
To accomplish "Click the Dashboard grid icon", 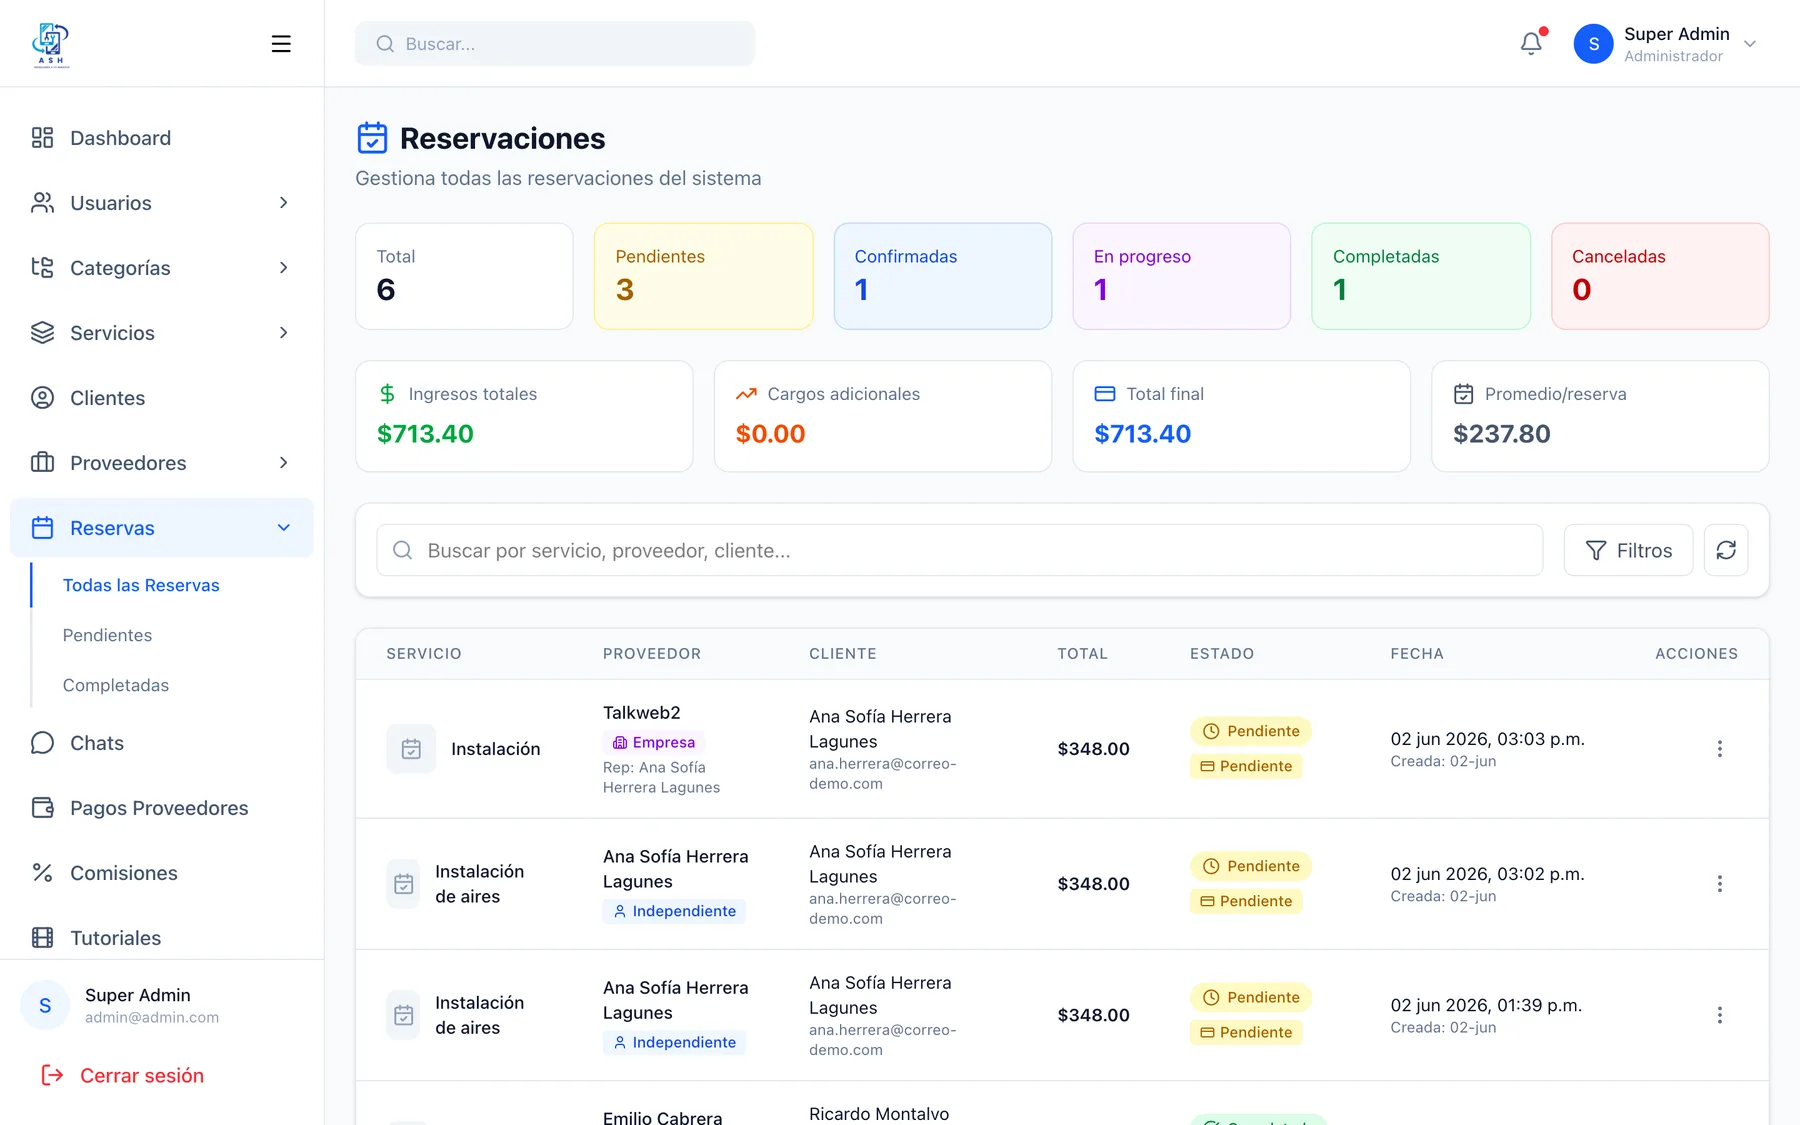I will click(x=42, y=138).
